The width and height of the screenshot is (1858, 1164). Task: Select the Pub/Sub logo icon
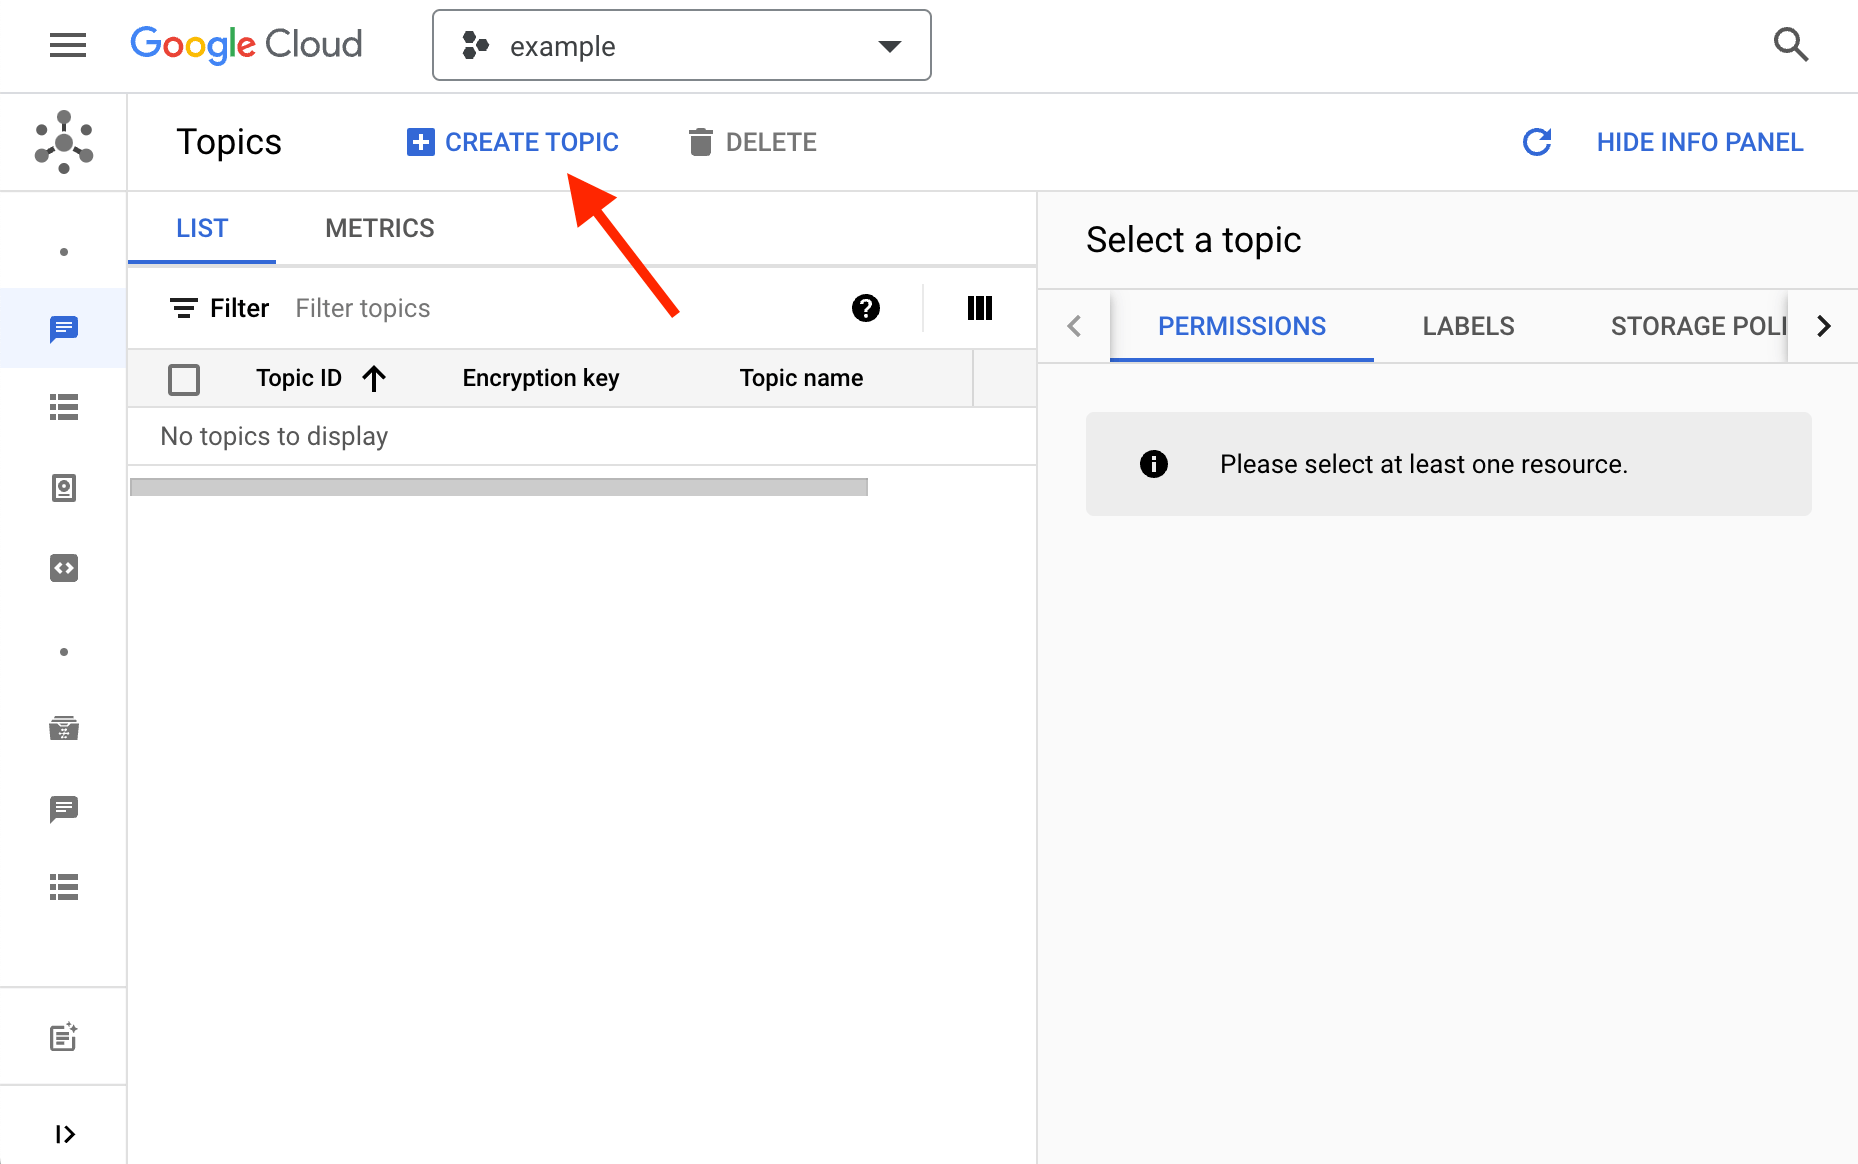(x=63, y=142)
